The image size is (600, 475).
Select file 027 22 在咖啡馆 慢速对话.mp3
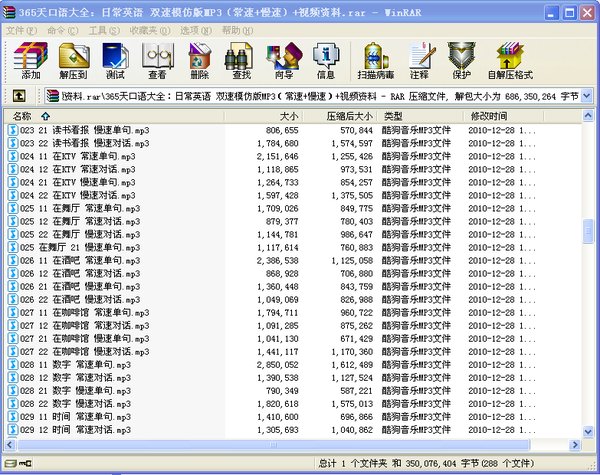[85, 351]
